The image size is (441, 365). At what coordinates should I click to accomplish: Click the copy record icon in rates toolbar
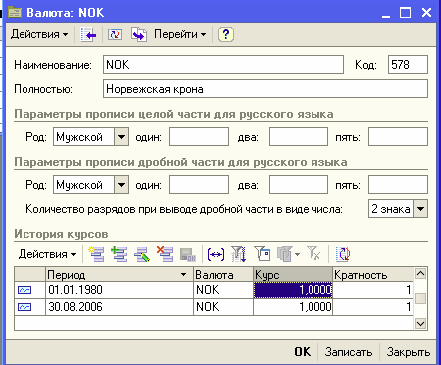pyautogui.click(x=119, y=254)
